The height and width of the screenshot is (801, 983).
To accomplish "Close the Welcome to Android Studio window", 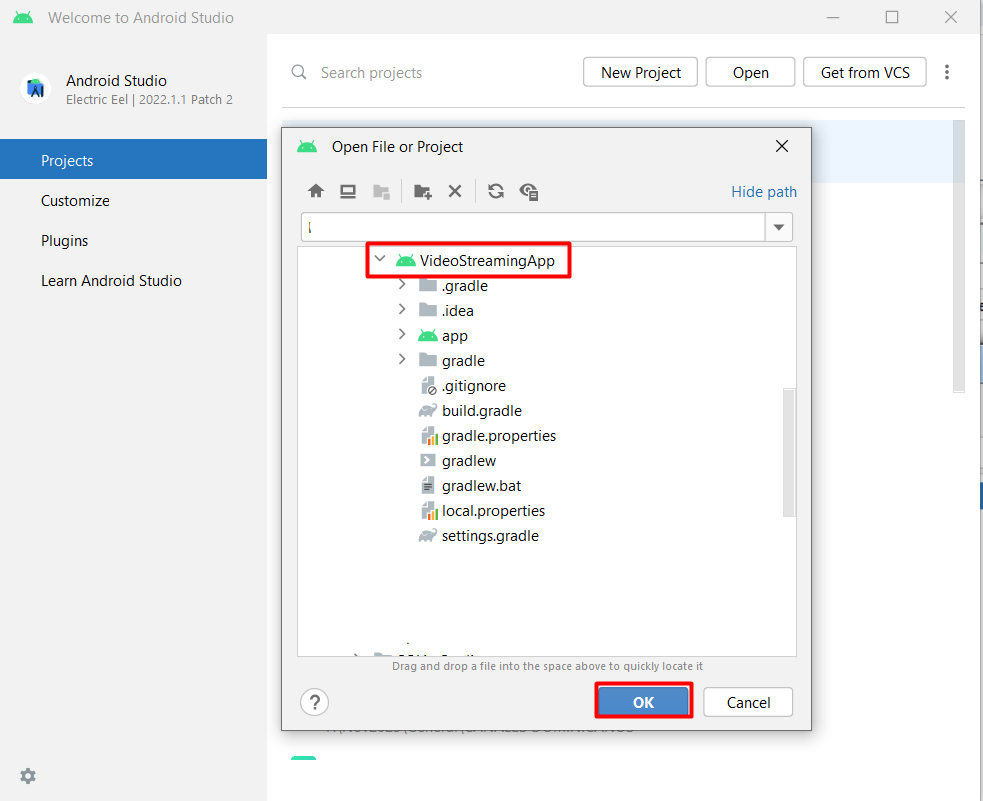I will point(950,18).
